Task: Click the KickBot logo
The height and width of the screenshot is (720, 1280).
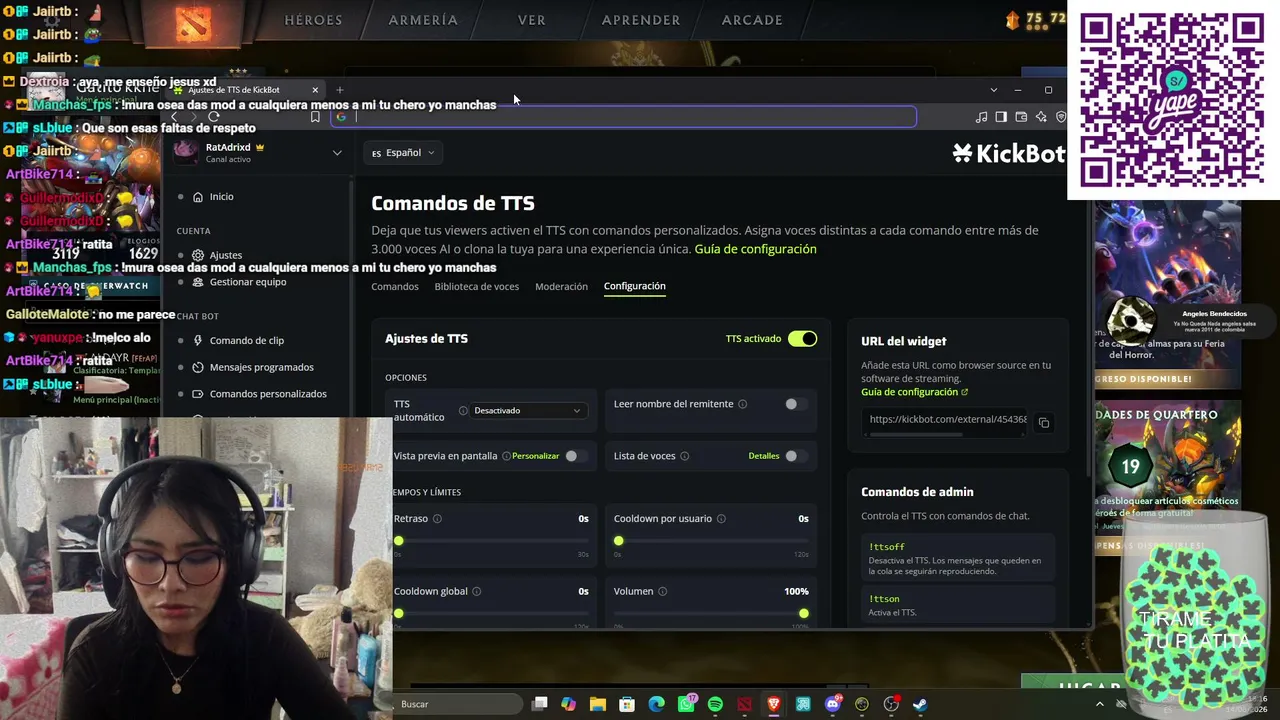Action: point(1008,153)
